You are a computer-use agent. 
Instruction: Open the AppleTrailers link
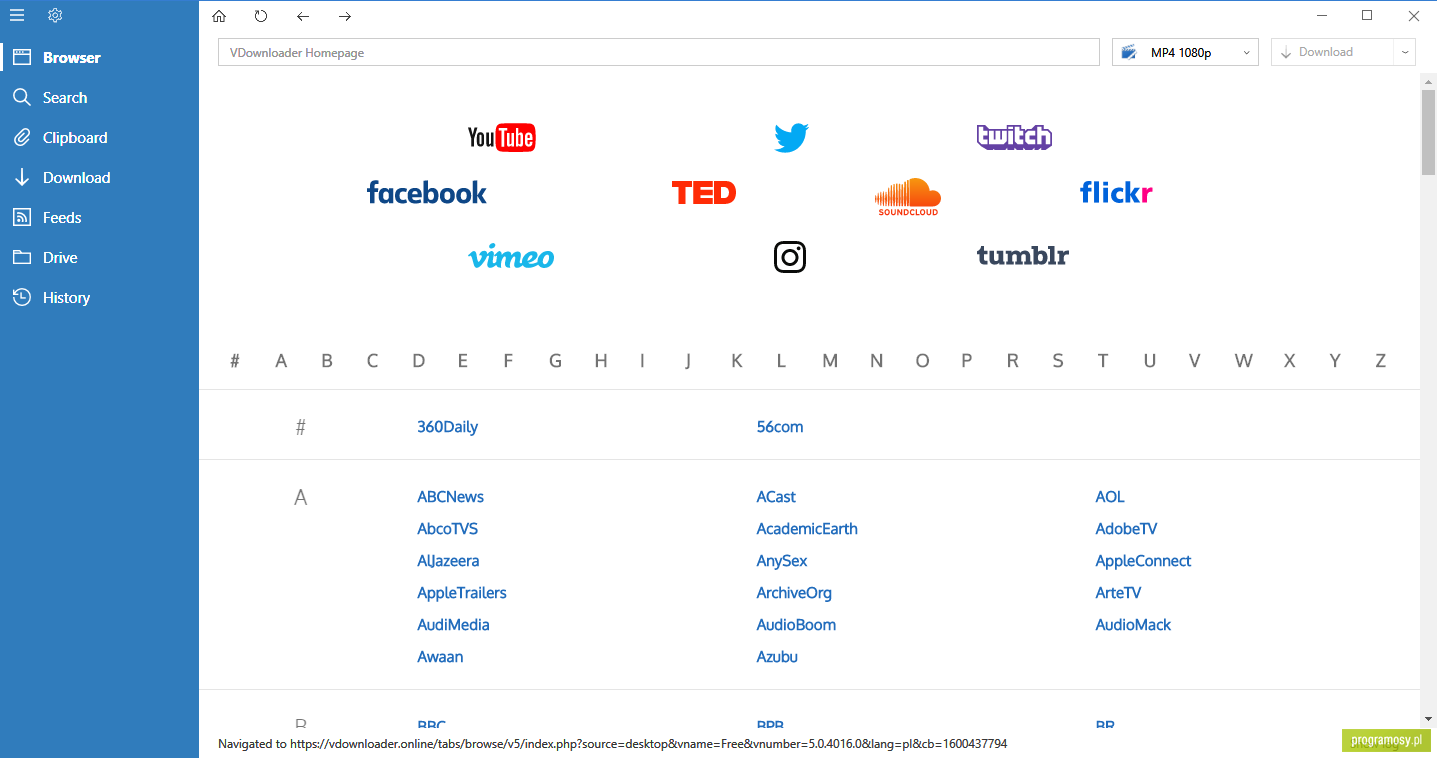pos(462,593)
